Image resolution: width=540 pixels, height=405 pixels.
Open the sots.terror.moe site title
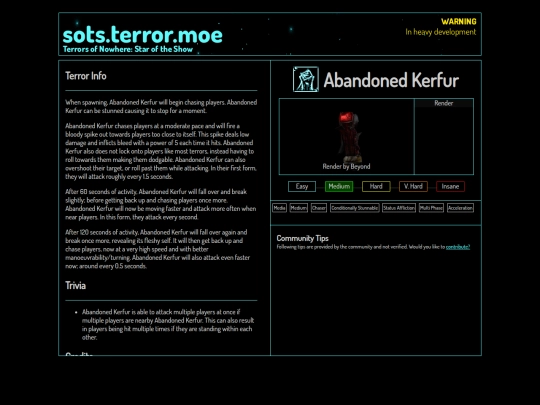click(x=143, y=35)
